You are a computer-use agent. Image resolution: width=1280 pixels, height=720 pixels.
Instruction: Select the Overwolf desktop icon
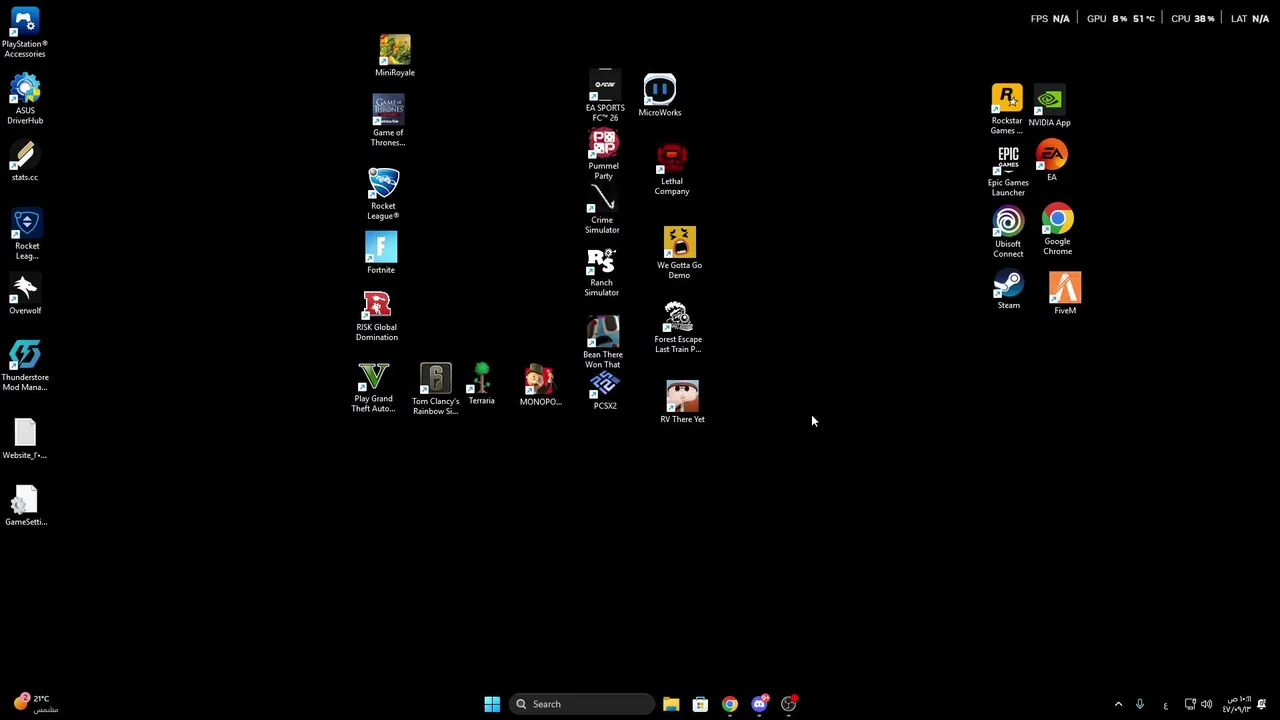coord(25,295)
